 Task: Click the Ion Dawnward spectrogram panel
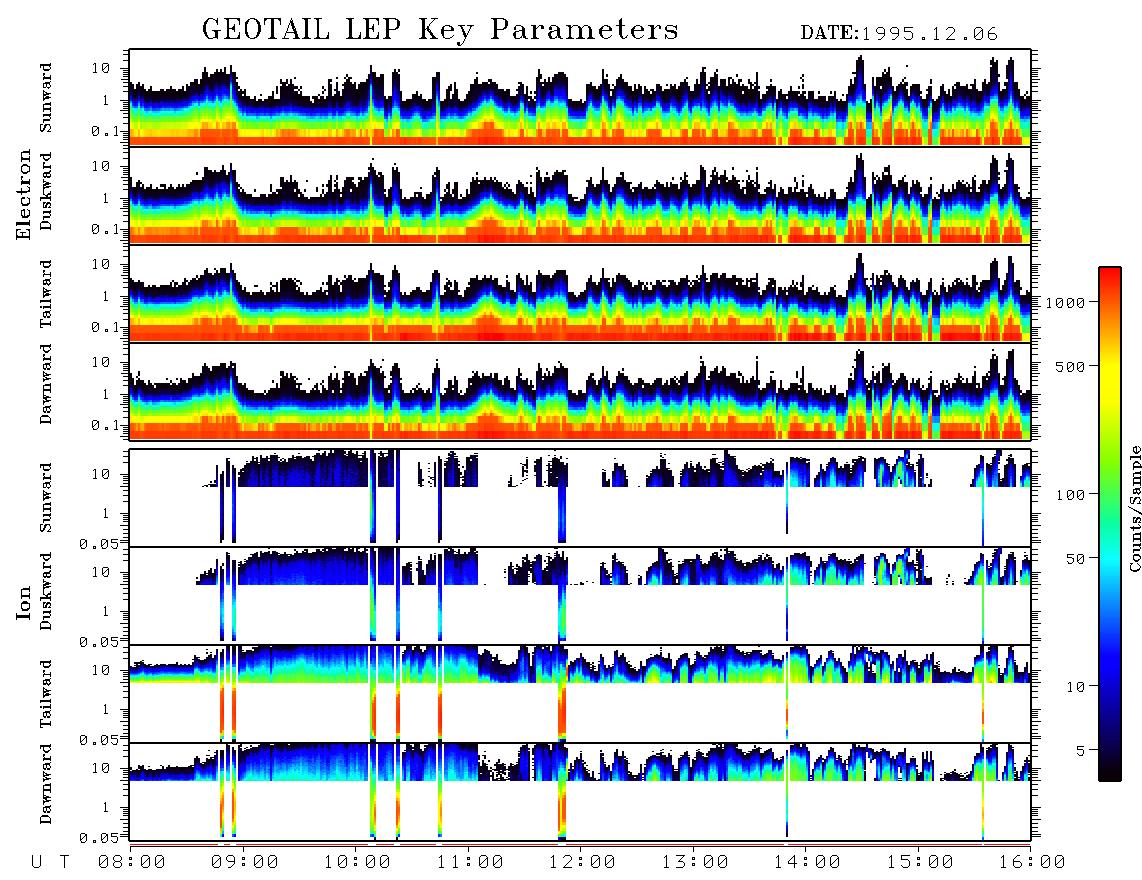[580, 792]
